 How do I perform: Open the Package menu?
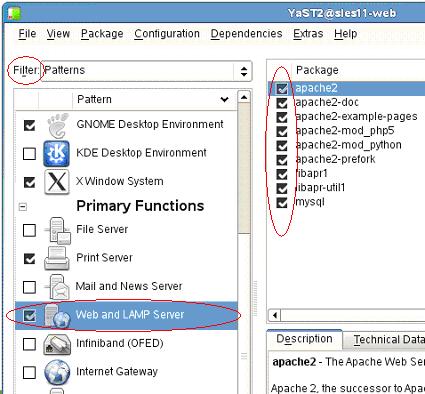click(102, 34)
